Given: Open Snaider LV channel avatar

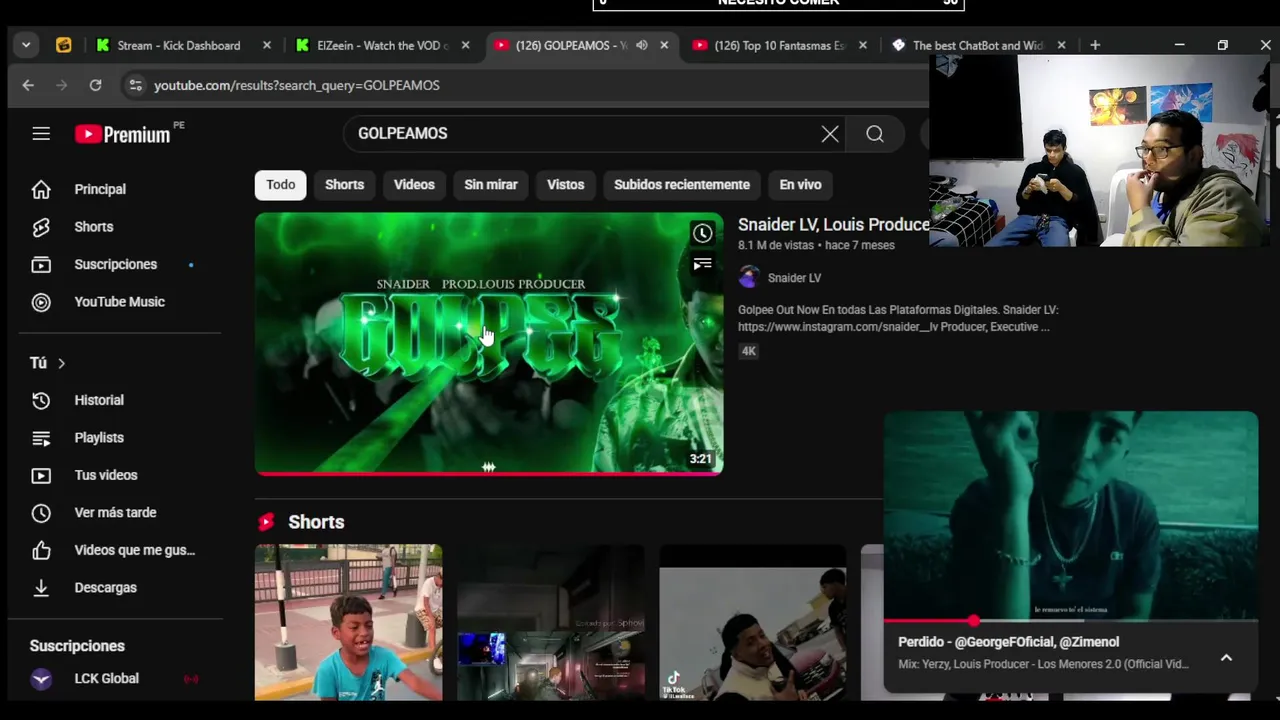Looking at the screenshot, I should coord(748,278).
